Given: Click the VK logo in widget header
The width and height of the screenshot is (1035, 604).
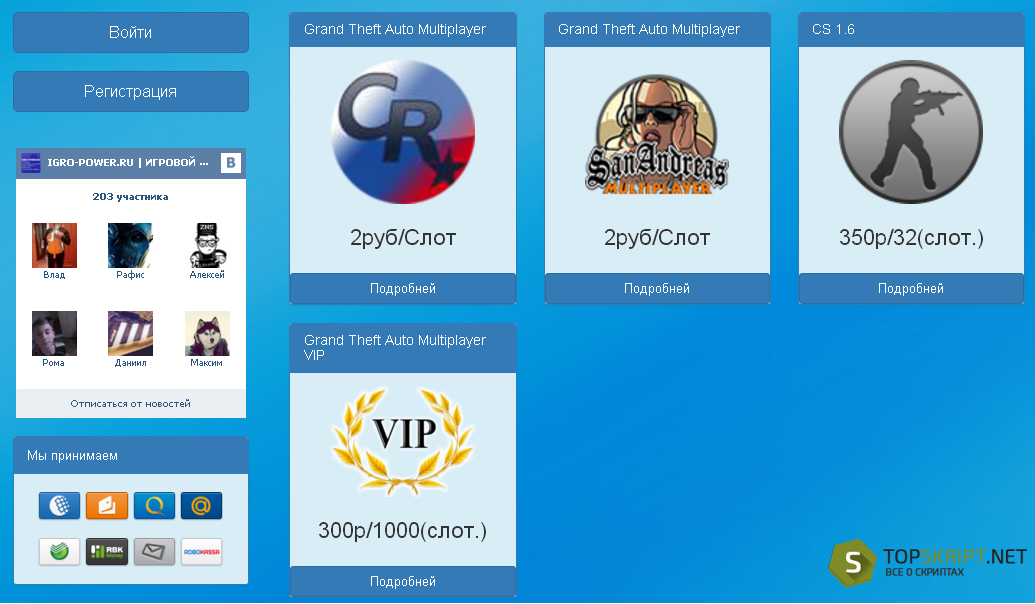Looking at the screenshot, I should click(x=230, y=162).
